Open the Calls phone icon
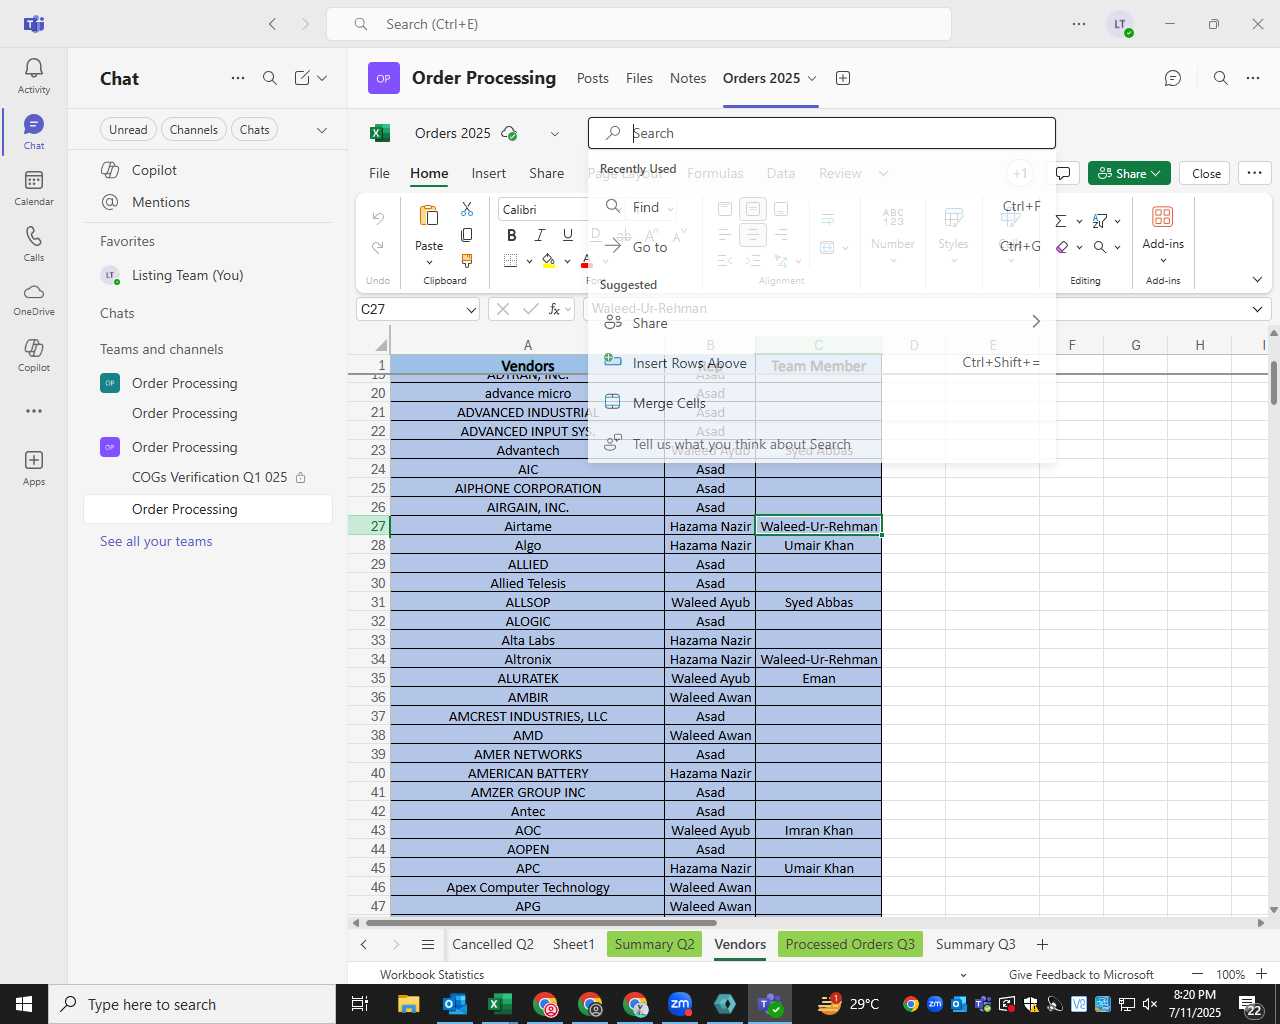The image size is (1280, 1024). click(x=34, y=243)
